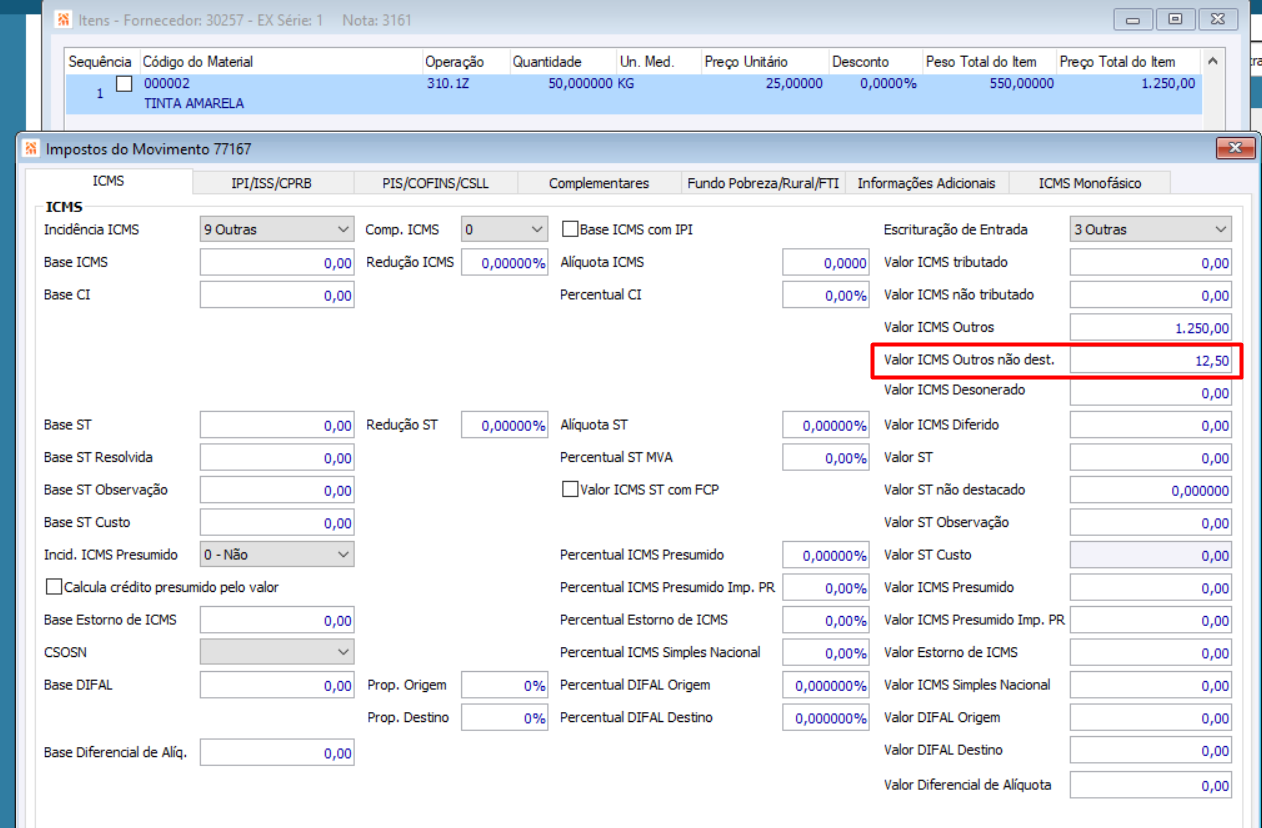Click the Base Diferencial de Alíq. field
The image size is (1262, 828).
277,753
